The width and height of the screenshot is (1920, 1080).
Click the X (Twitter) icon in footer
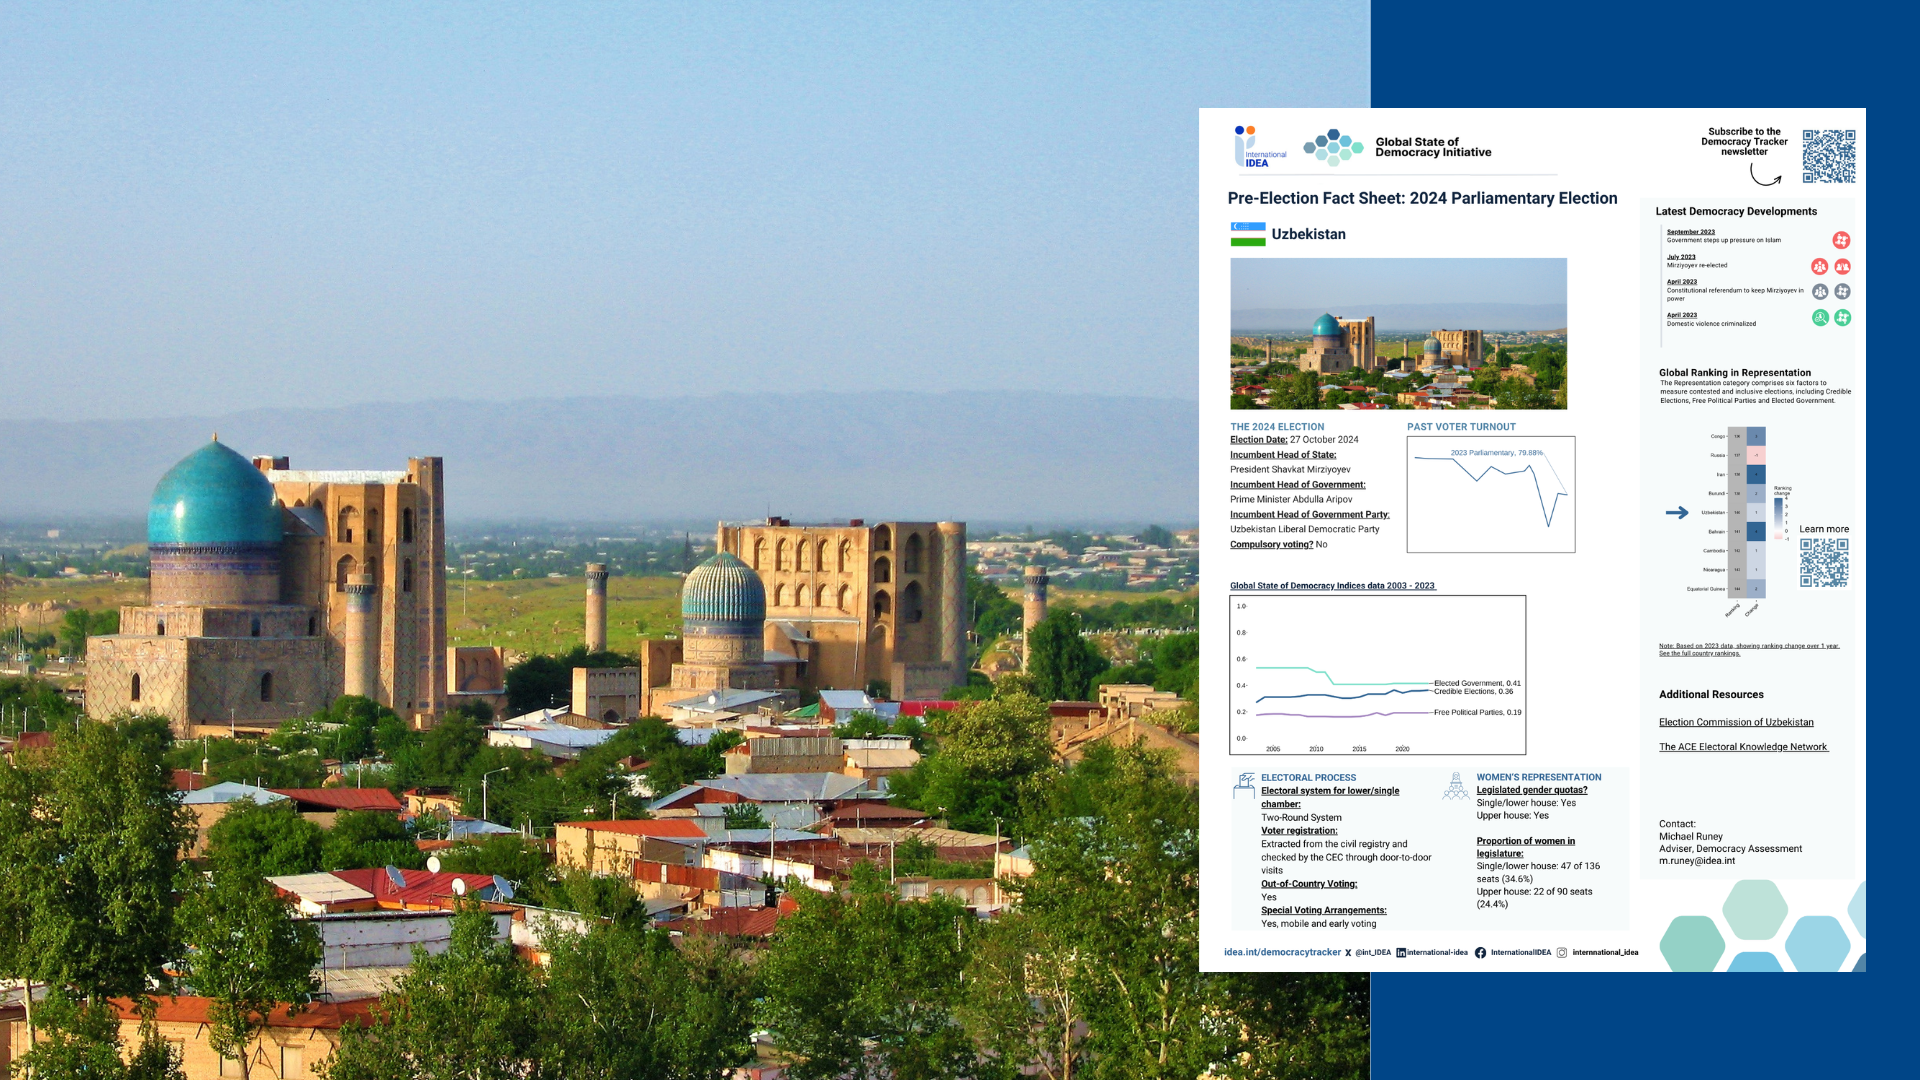[1348, 953]
